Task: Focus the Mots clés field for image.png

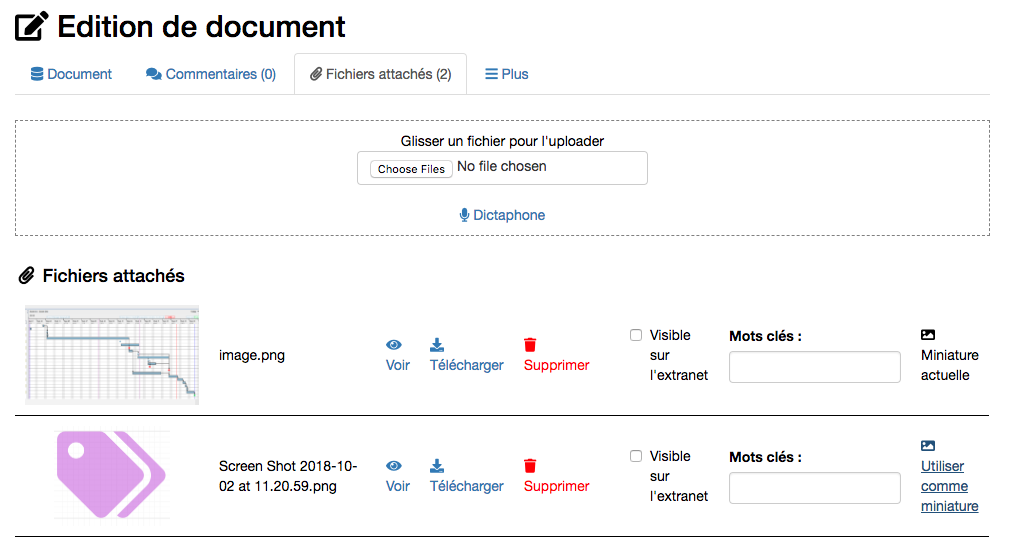Action: (814, 367)
